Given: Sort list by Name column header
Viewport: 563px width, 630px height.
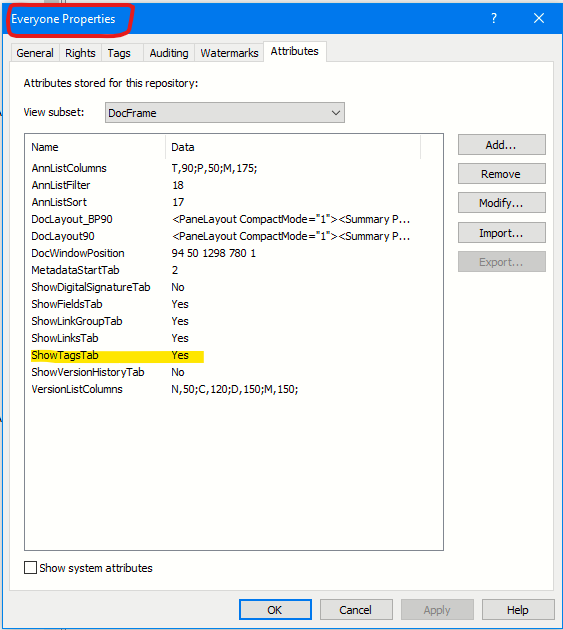Looking at the screenshot, I should tap(96, 147).
